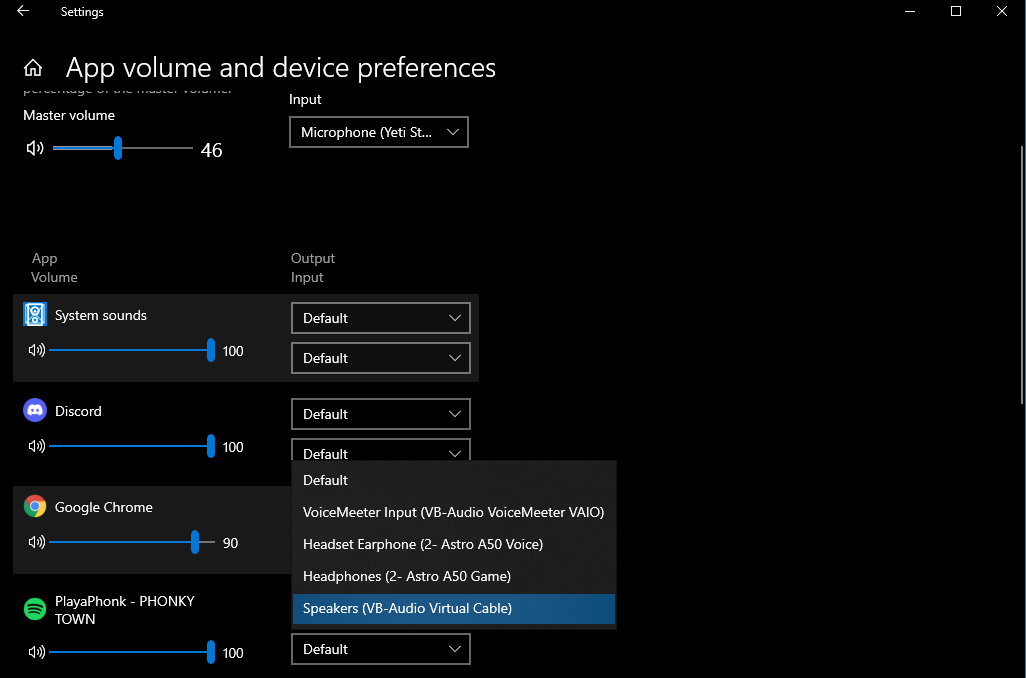Screen dimensions: 1026x678
Task: Go to Settings home icon
Action: click(x=33, y=68)
